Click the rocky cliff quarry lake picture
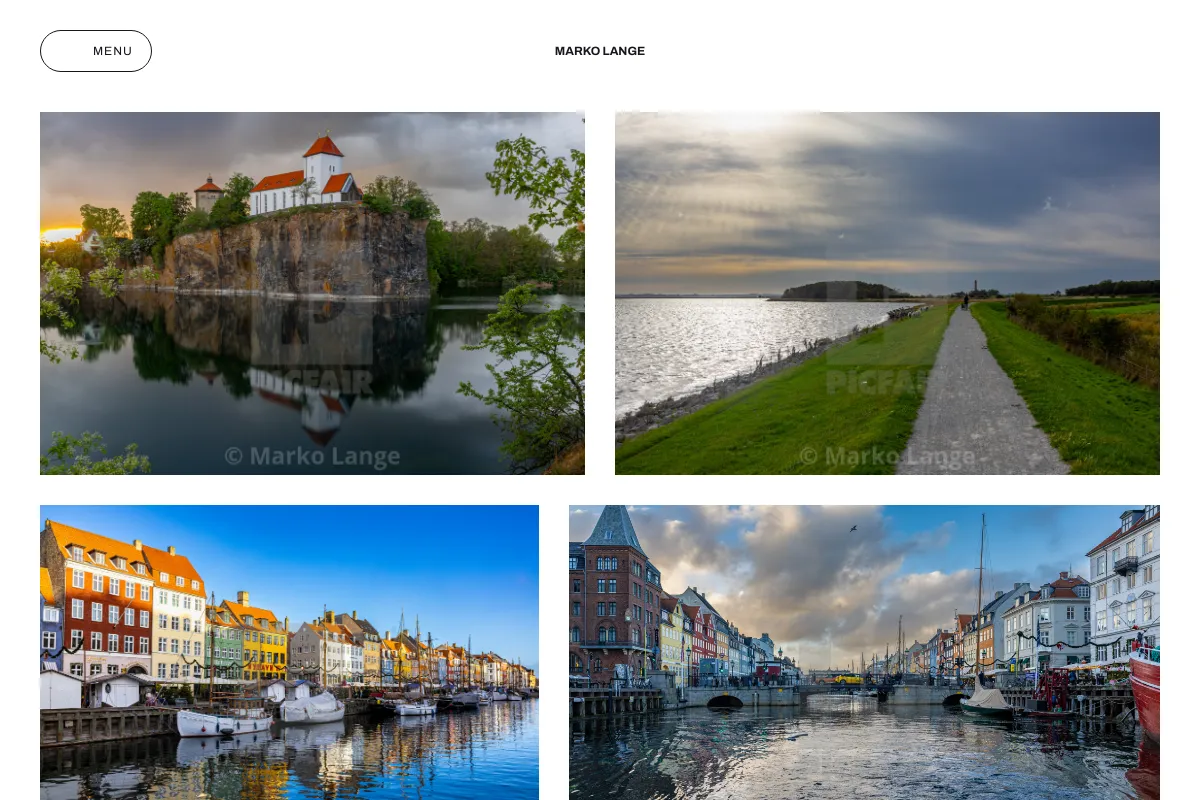This screenshot has width=1200, height=800. coord(312,293)
